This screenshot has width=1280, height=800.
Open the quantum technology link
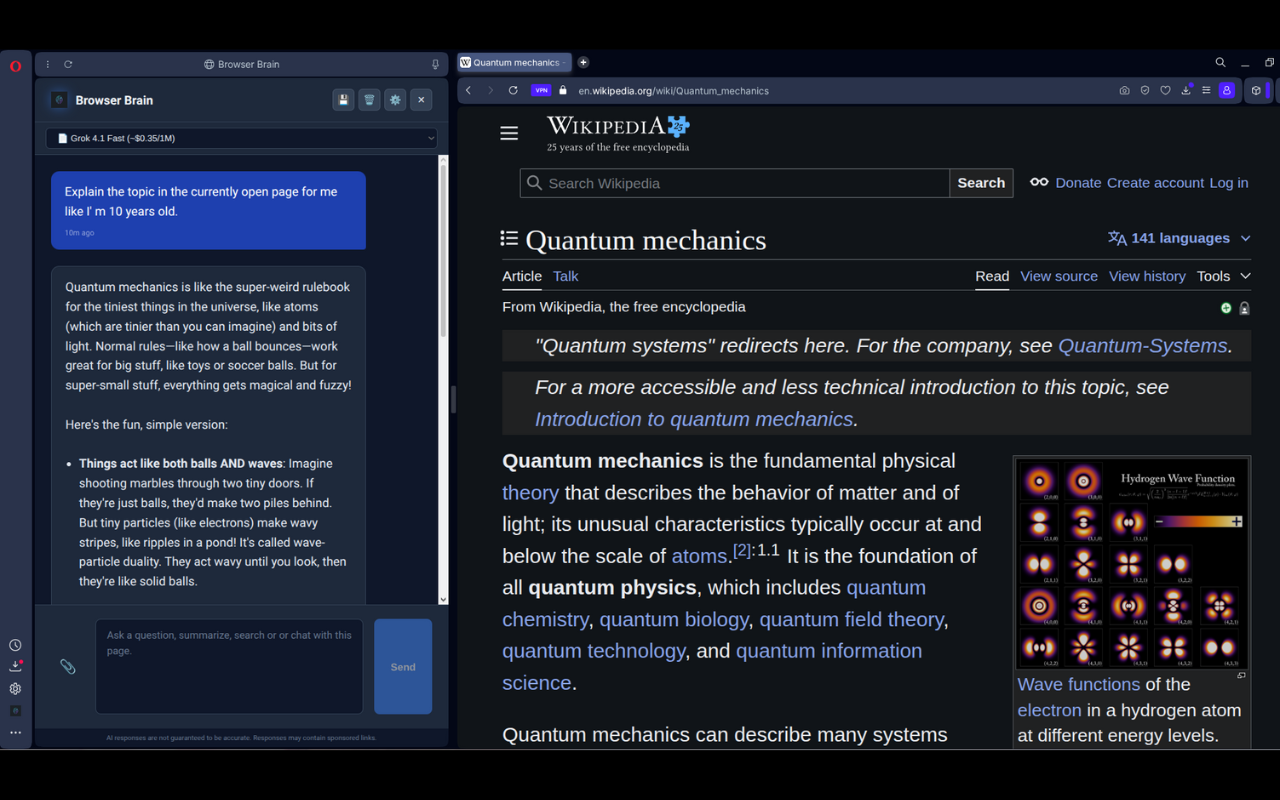tap(594, 651)
